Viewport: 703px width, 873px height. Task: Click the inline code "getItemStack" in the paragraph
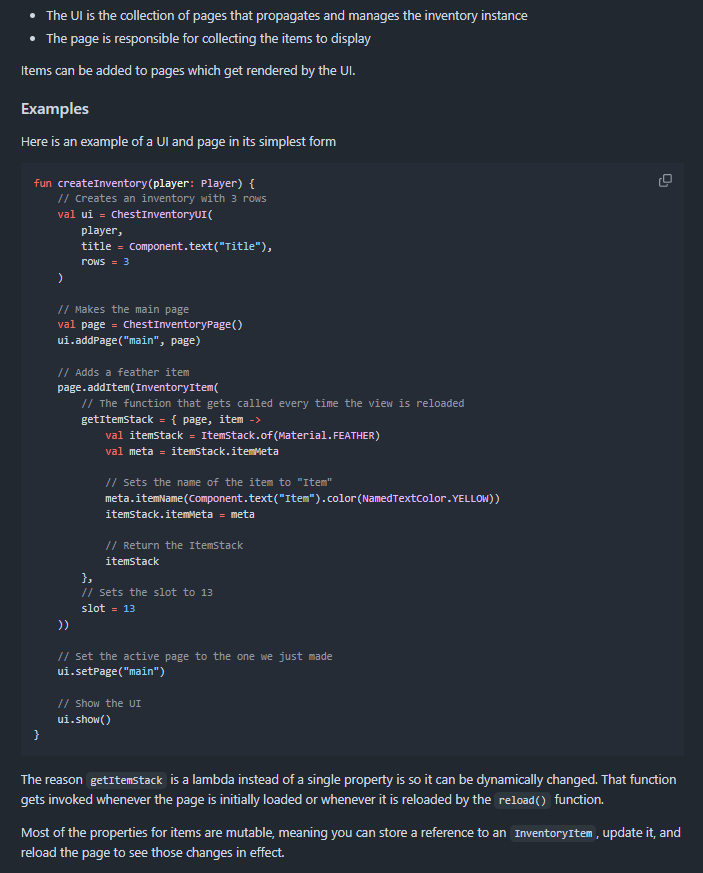[124, 780]
